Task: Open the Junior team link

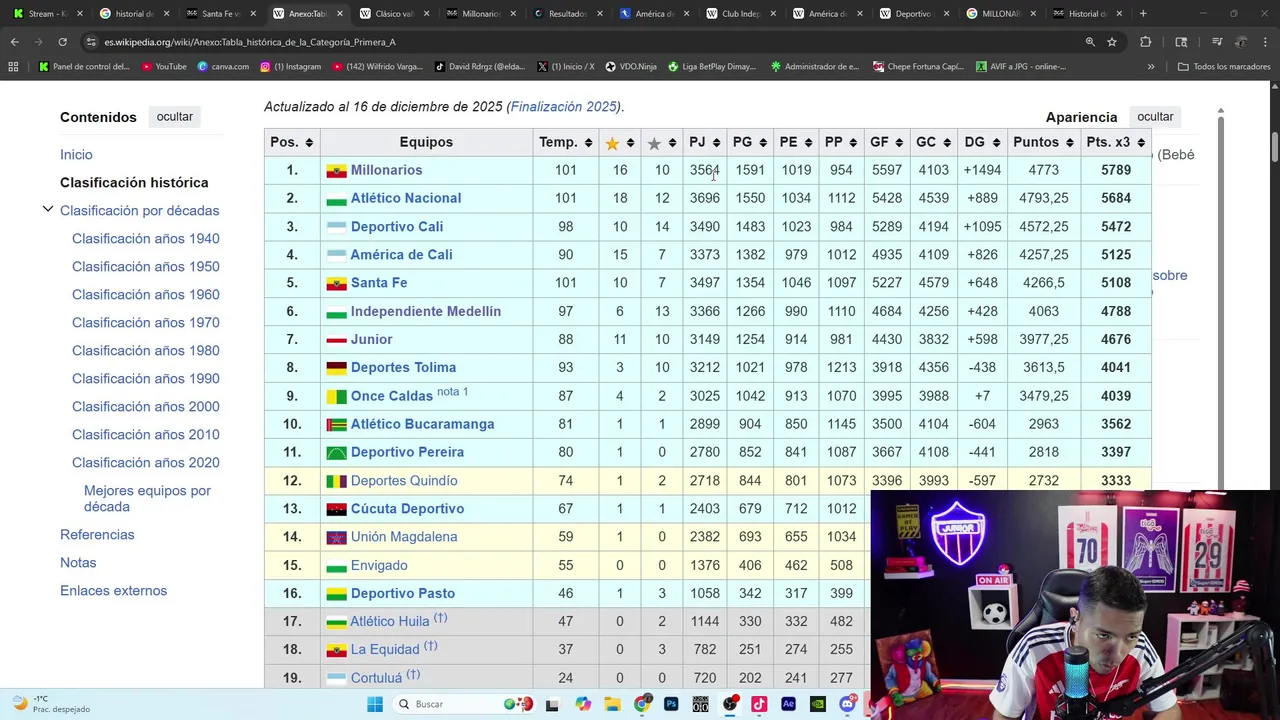Action: pos(371,339)
